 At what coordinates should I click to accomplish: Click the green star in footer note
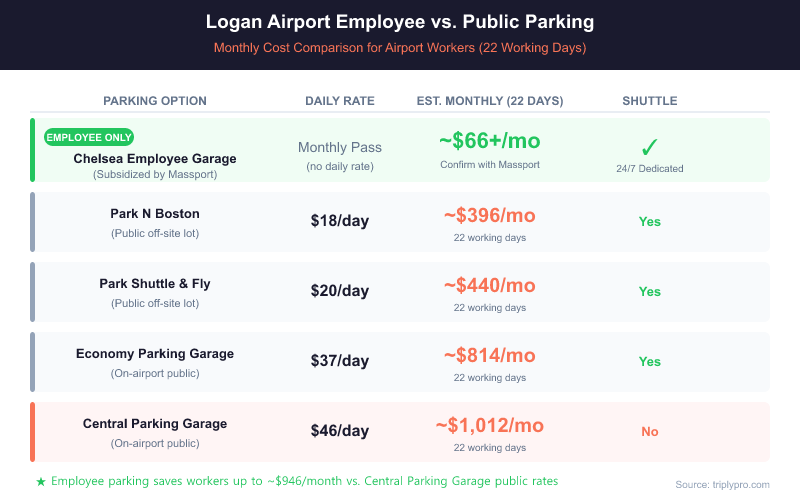(40, 481)
